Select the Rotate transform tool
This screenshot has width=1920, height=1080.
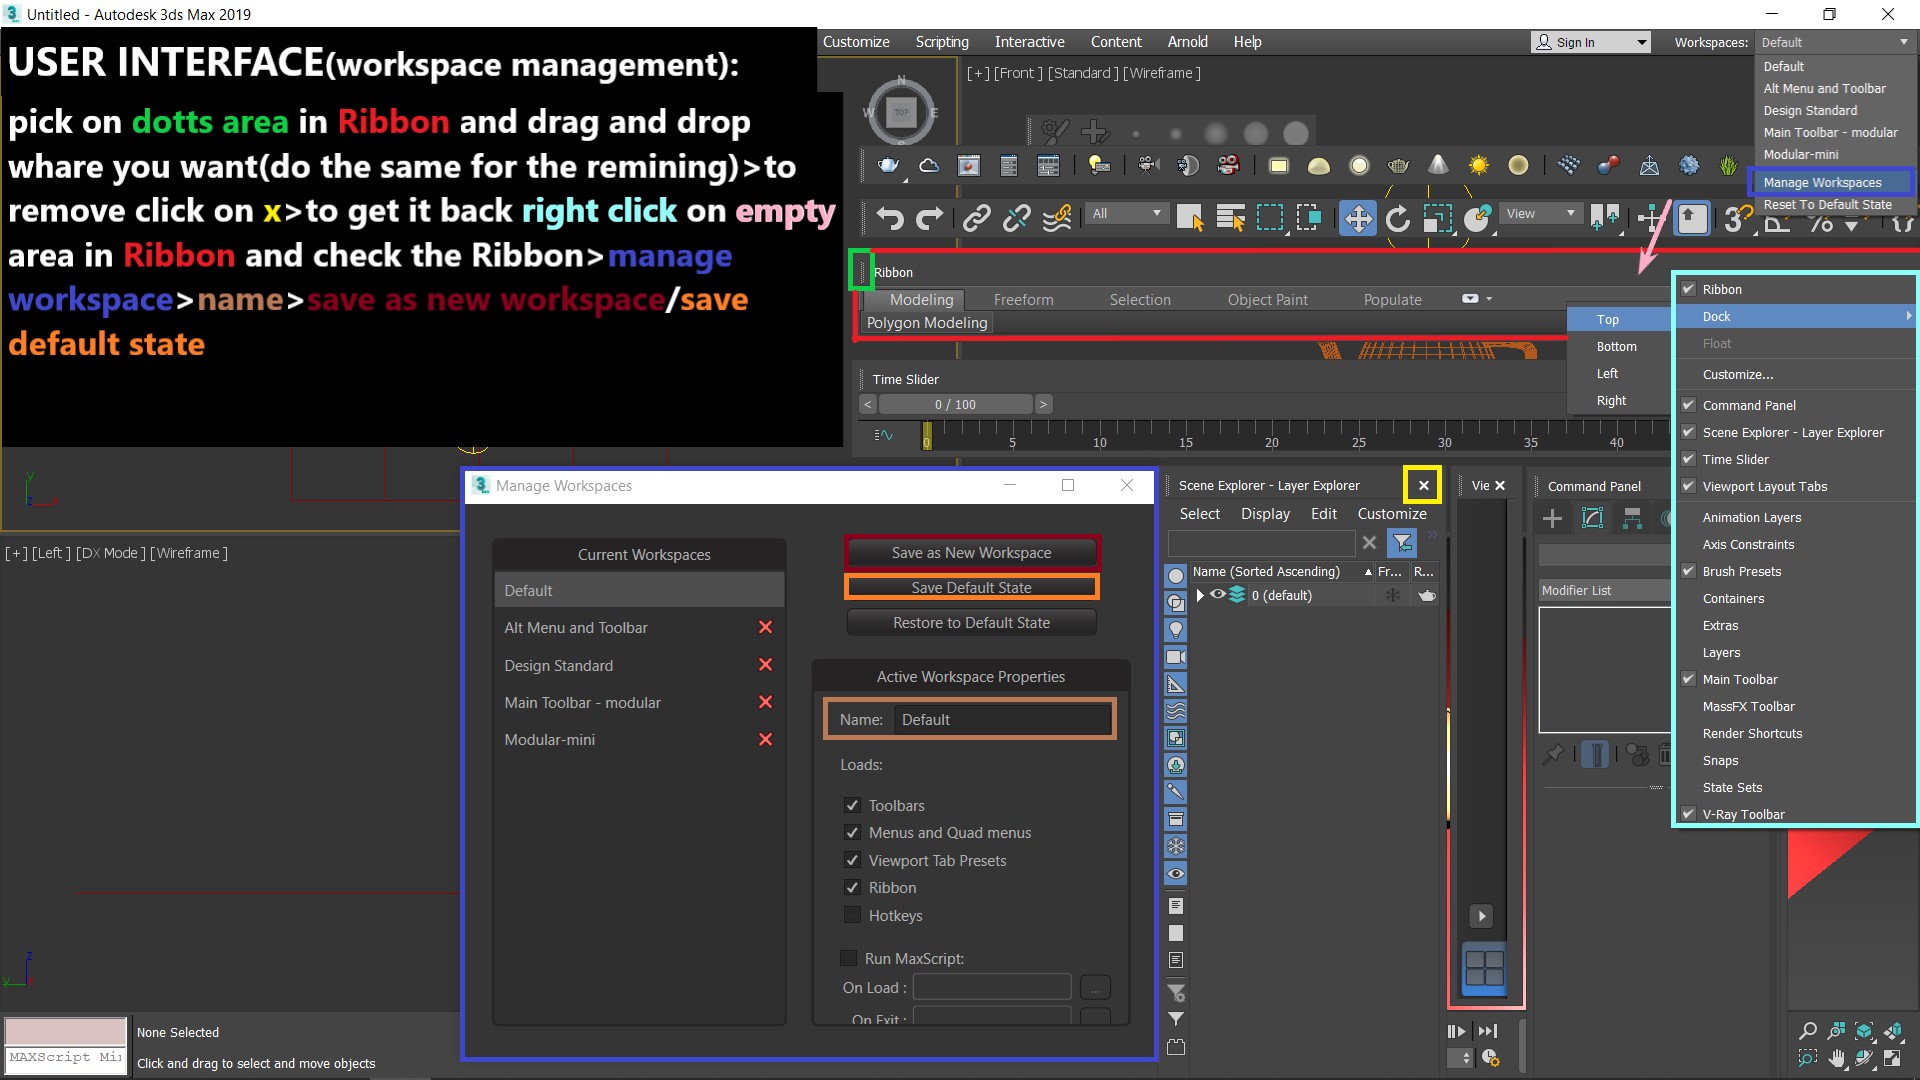click(1397, 218)
